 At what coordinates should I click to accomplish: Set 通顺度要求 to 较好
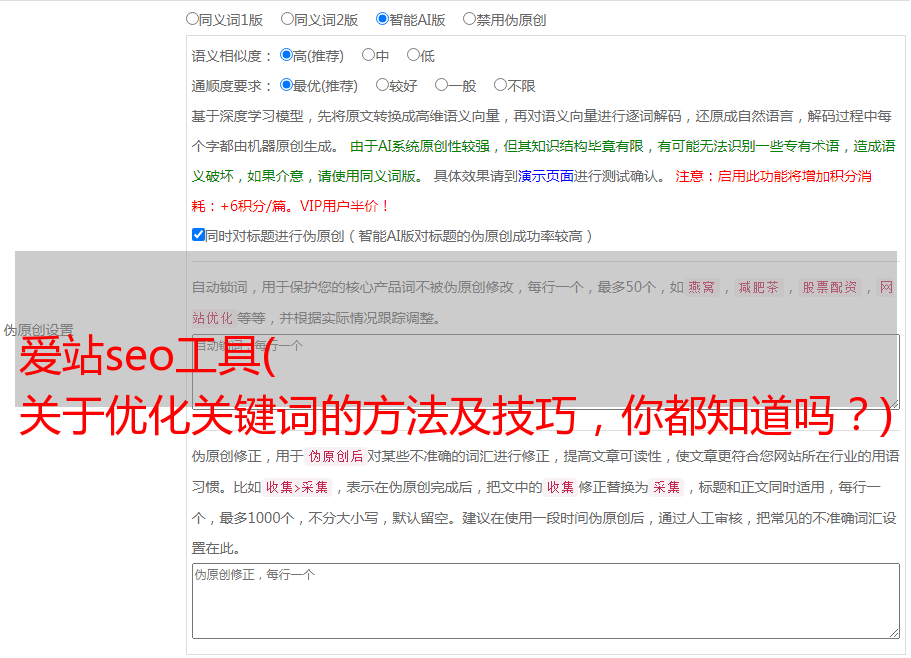coord(382,85)
